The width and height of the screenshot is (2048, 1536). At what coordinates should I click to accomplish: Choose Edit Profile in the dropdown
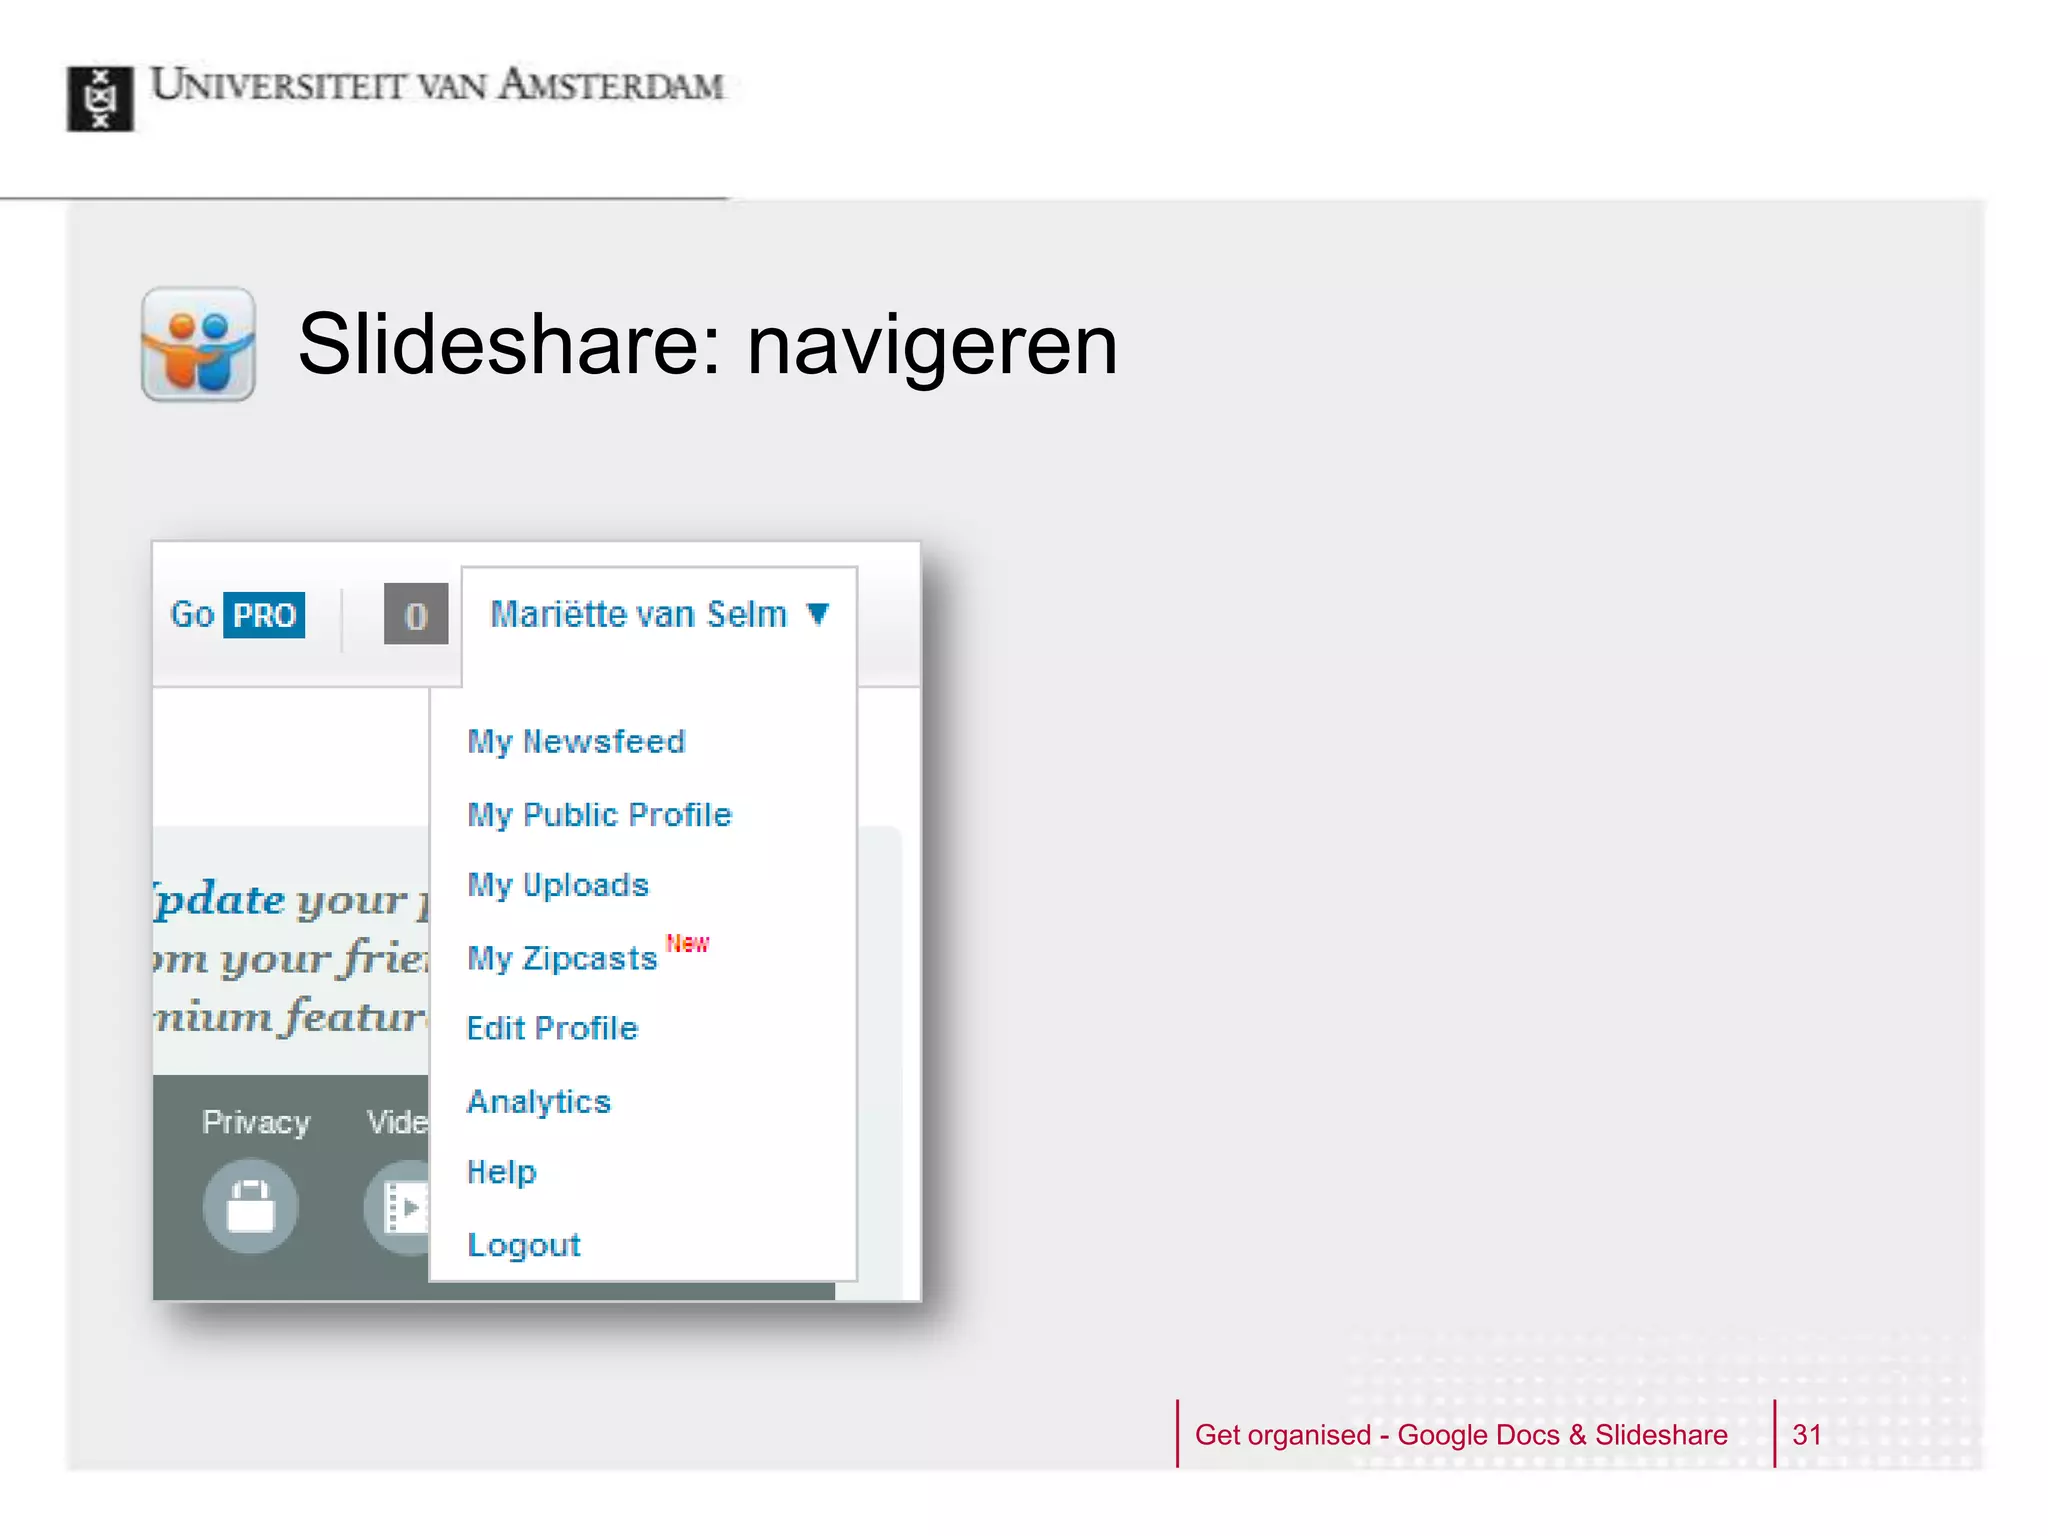pyautogui.click(x=552, y=1028)
